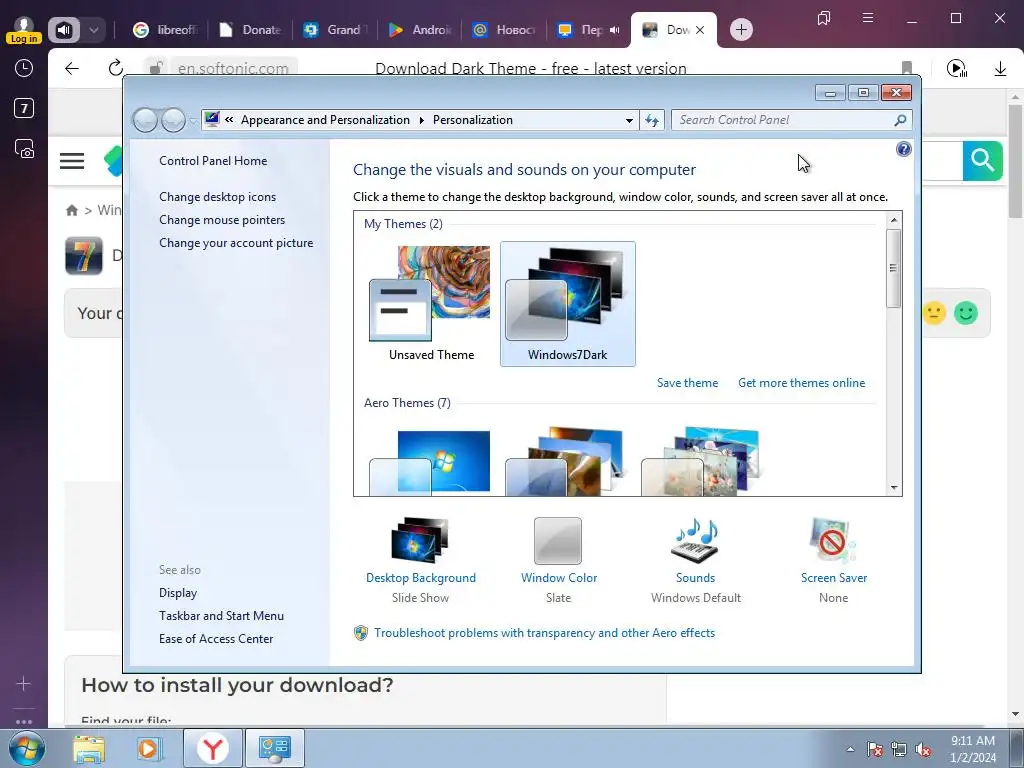The width and height of the screenshot is (1024, 768).
Task: Click the theme list scrollbar thumb
Action: tap(893, 268)
